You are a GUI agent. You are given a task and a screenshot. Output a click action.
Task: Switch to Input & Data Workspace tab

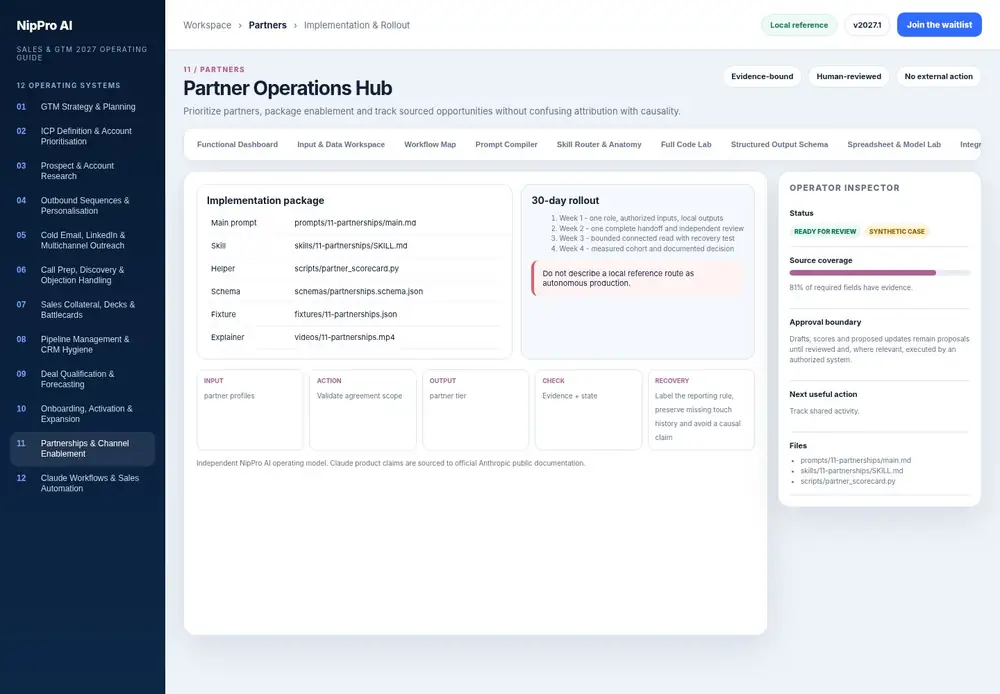(341, 145)
